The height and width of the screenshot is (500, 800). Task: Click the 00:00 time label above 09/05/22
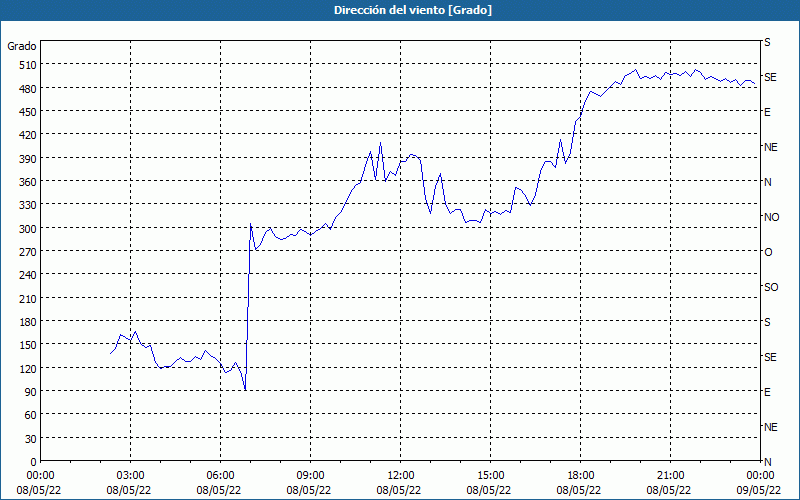pos(759,476)
